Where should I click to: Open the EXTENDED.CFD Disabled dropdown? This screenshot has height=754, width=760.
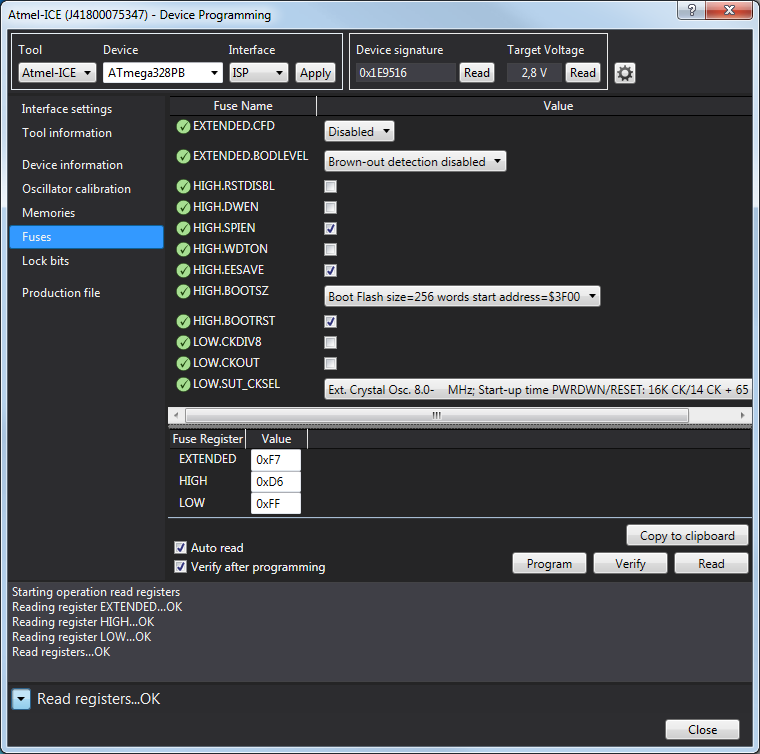[359, 131]
